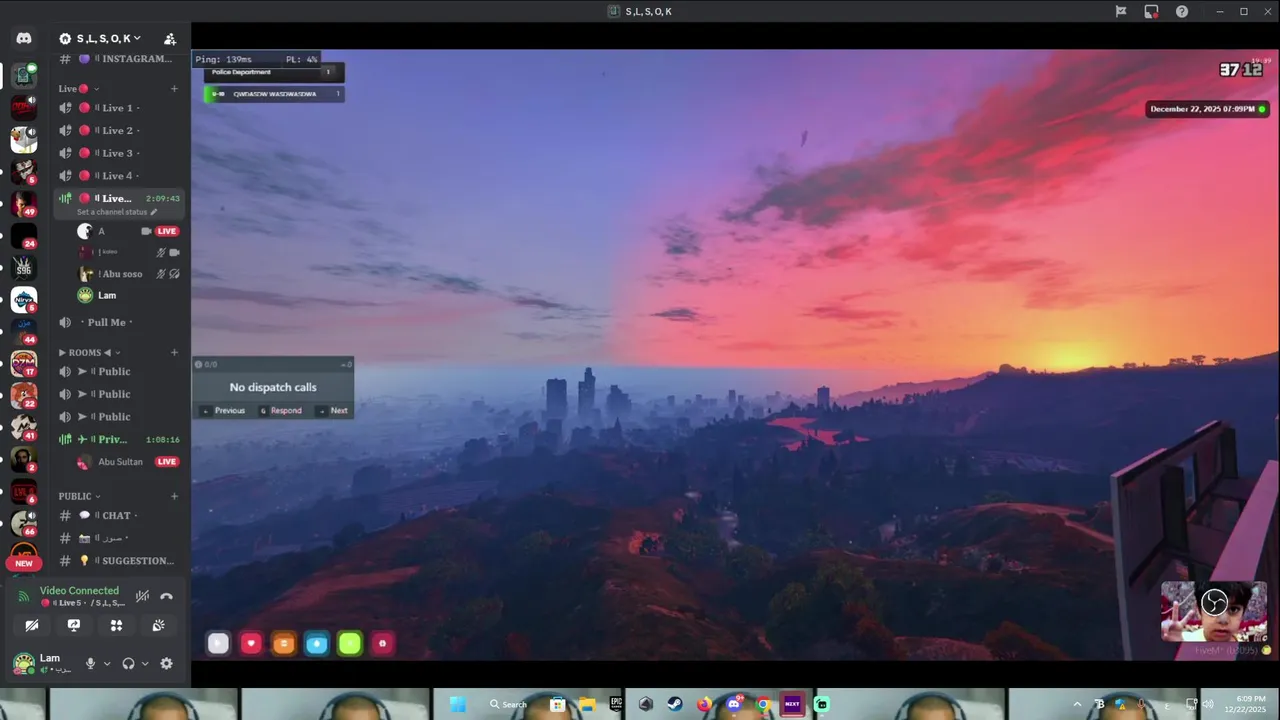
Task: Open server icon with badge 49
Action: [24, 203]
